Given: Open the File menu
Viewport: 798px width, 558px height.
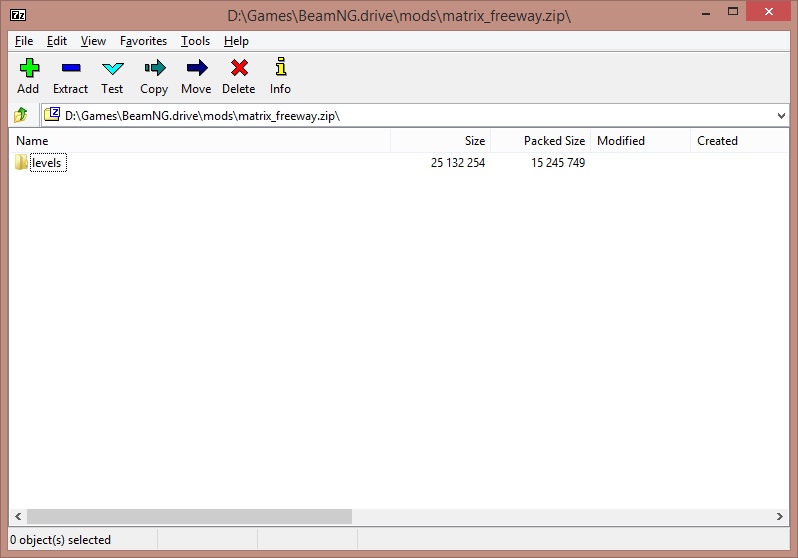Looking at the screenshot, I should coord(24,41).
